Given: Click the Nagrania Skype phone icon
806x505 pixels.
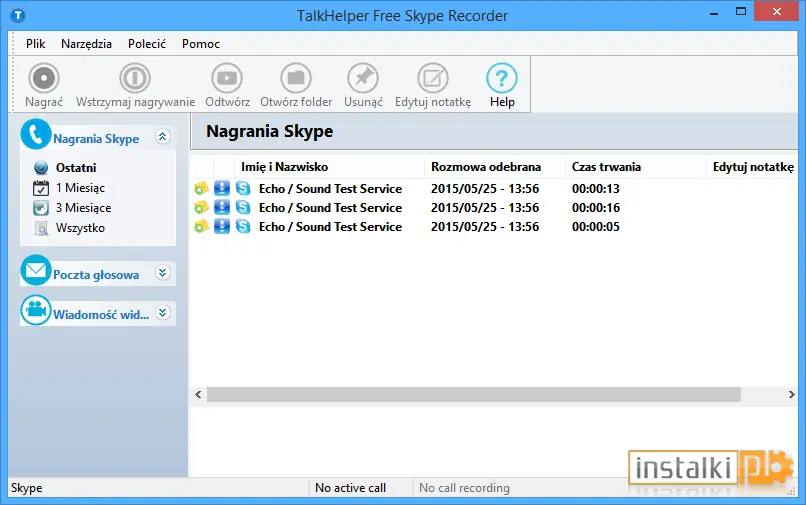Looking at the screenshot, I should [x=35, y=135].
